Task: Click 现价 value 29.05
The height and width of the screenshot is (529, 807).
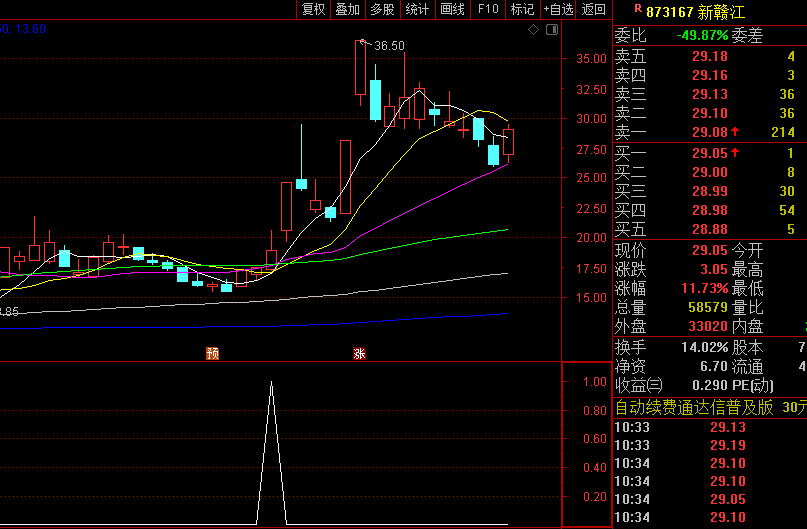Action: click(710, 250)
